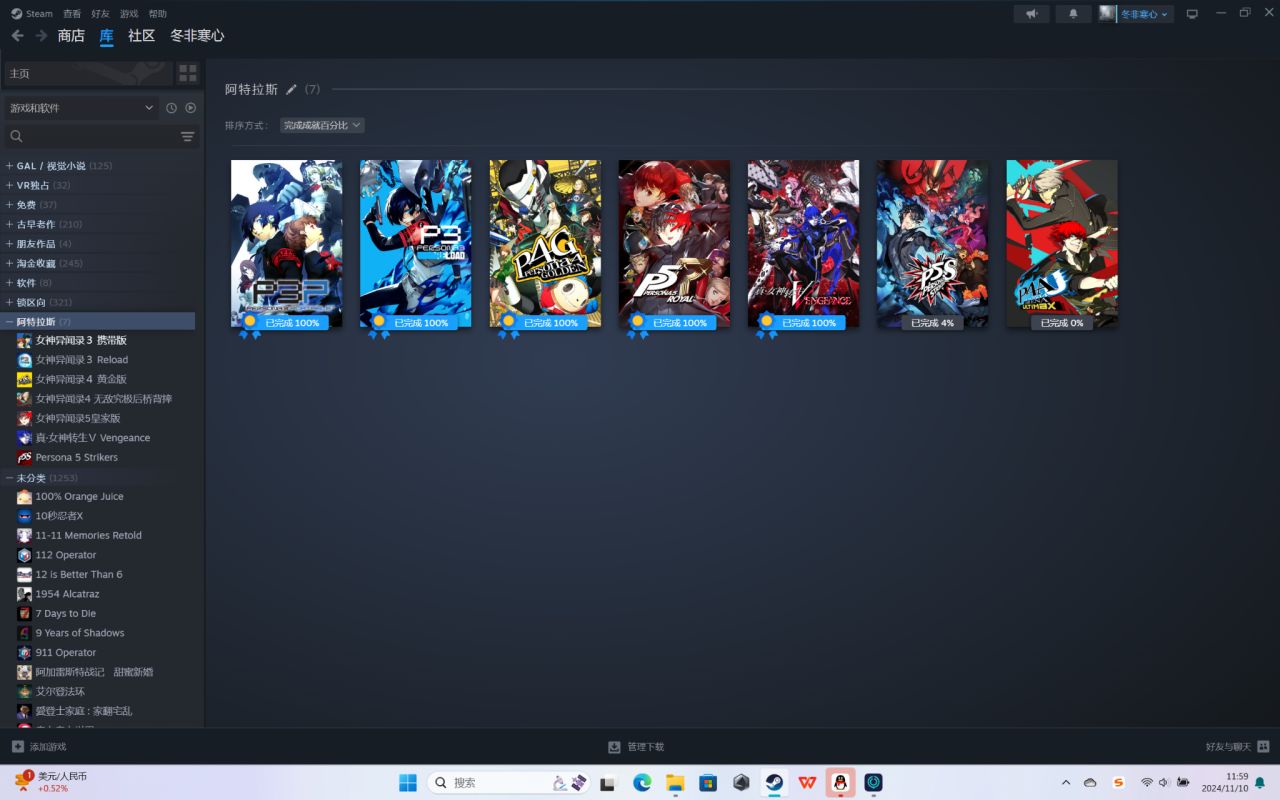This screenshot has width=1280, height=800.
Task: Click the ready-to-play filter icon
Action: (190, 108)
